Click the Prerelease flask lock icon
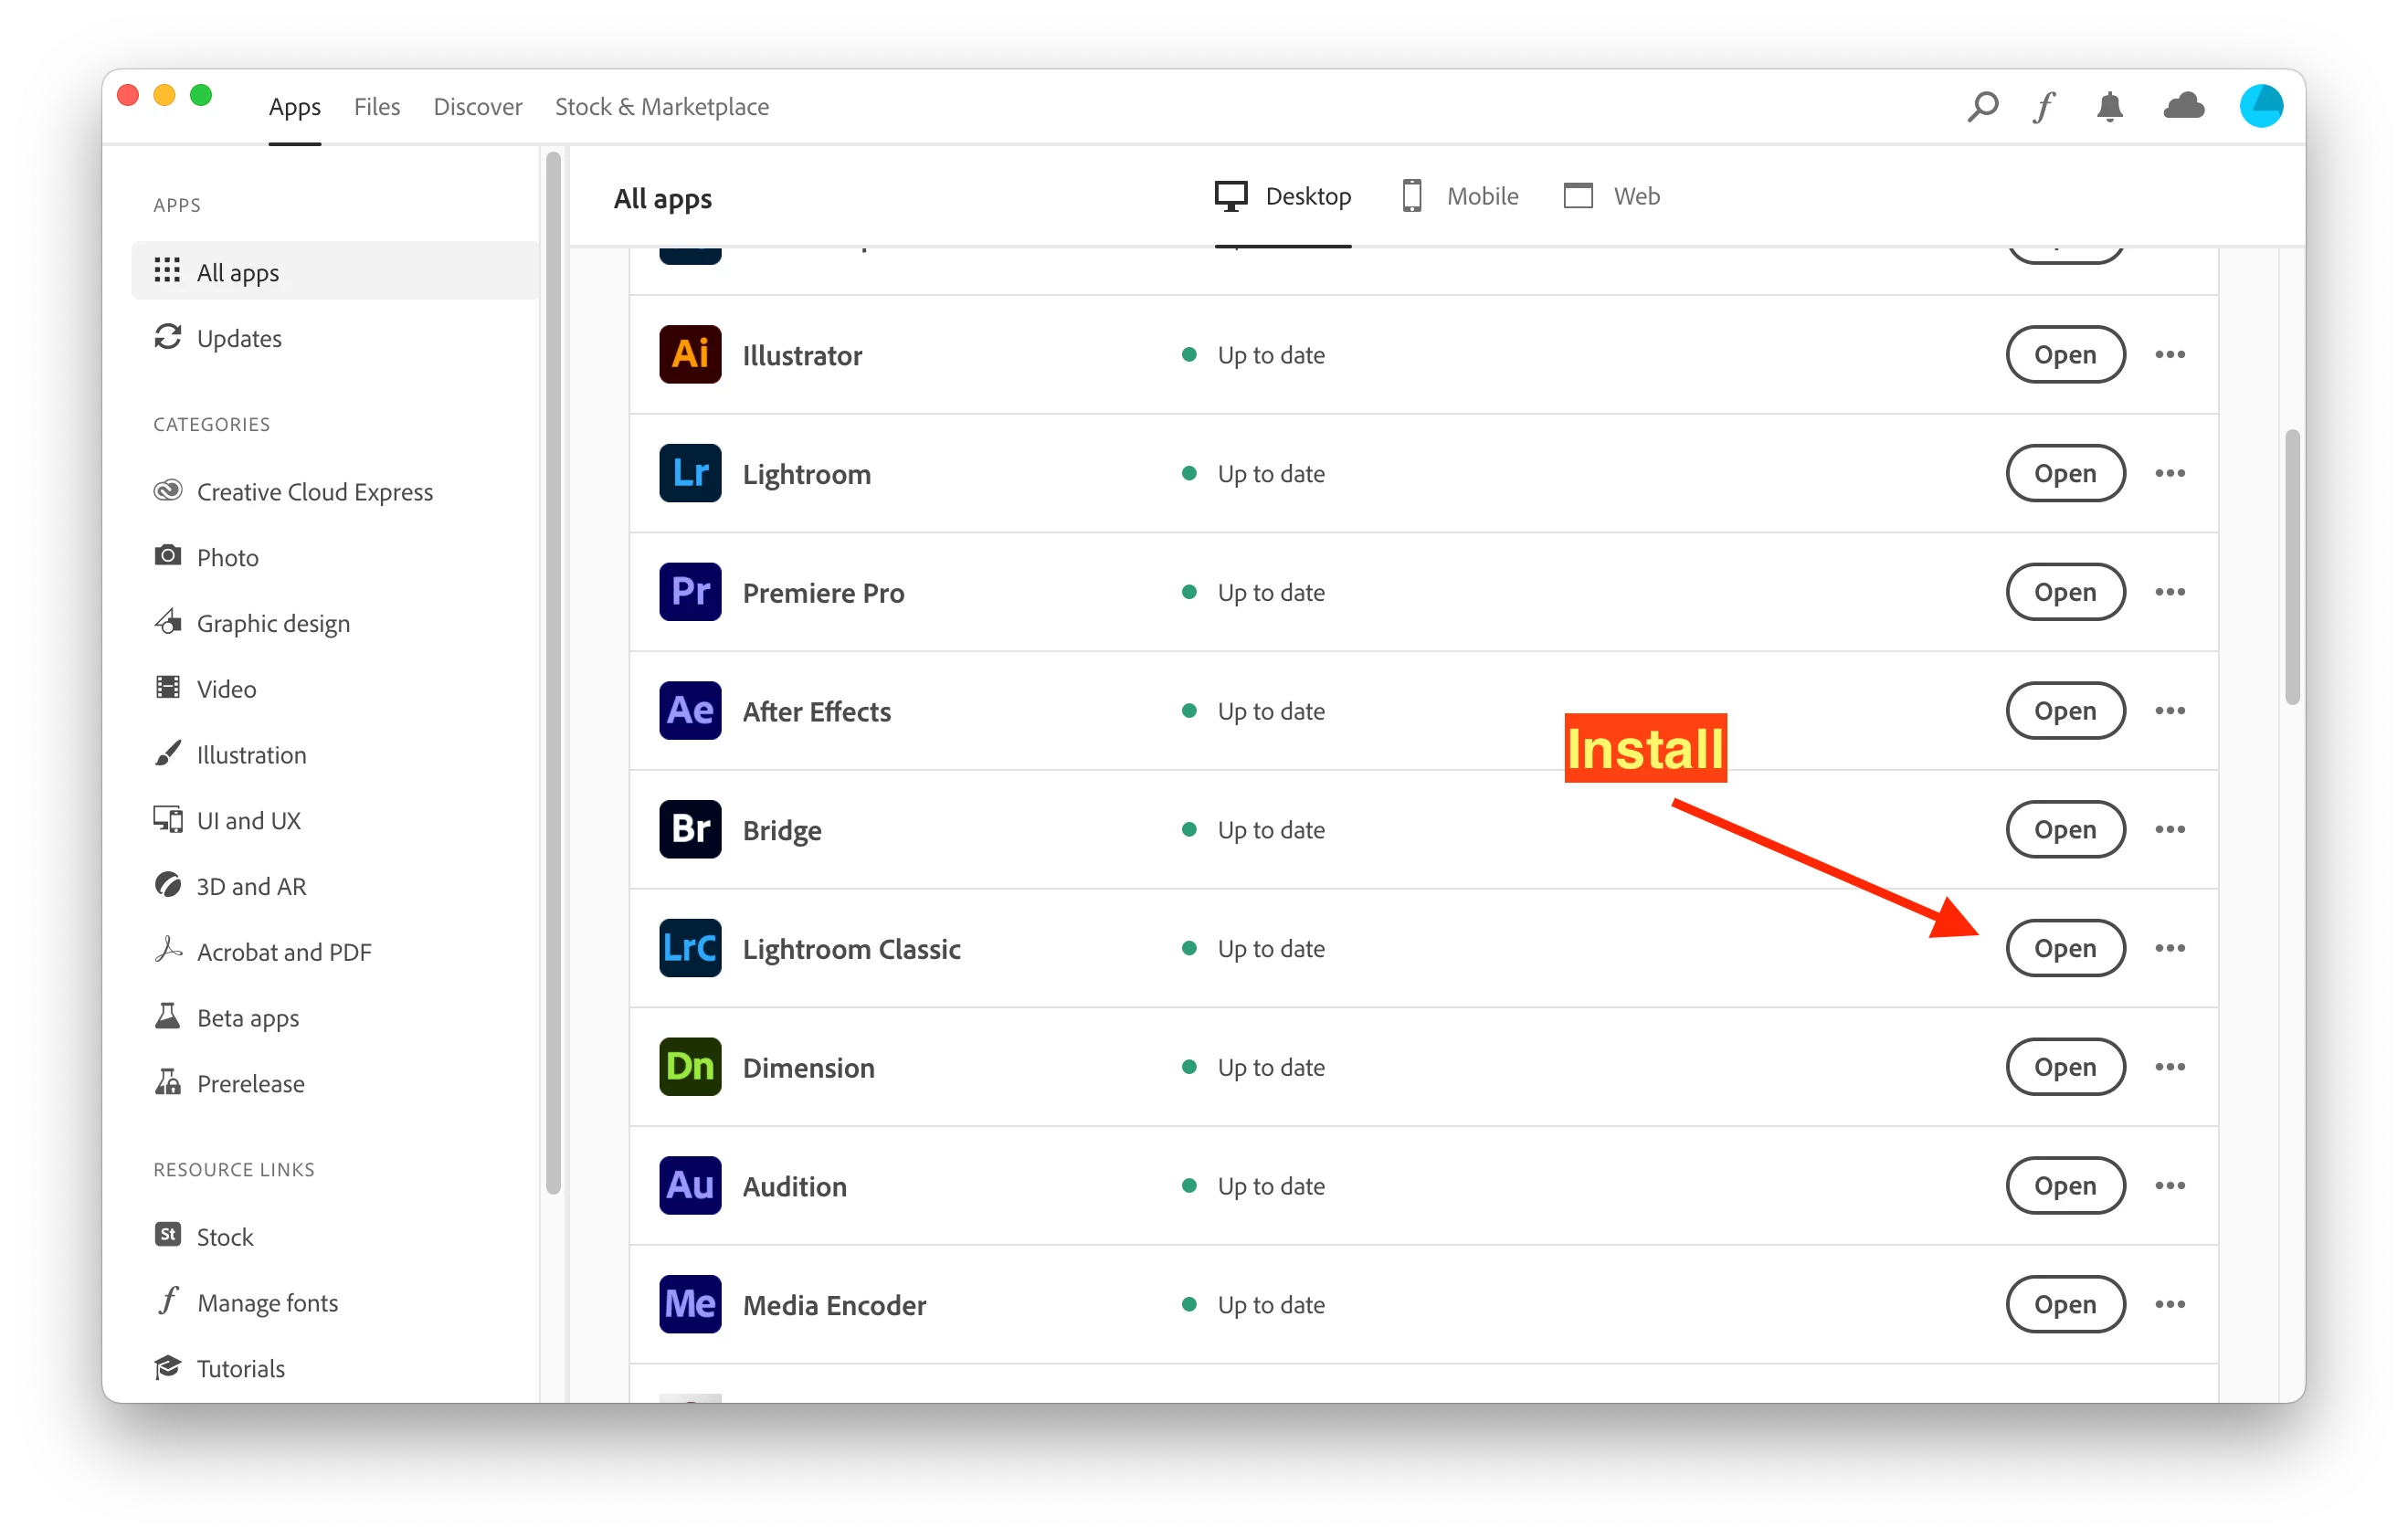 pyautogui.click(x=168, y=1082)
